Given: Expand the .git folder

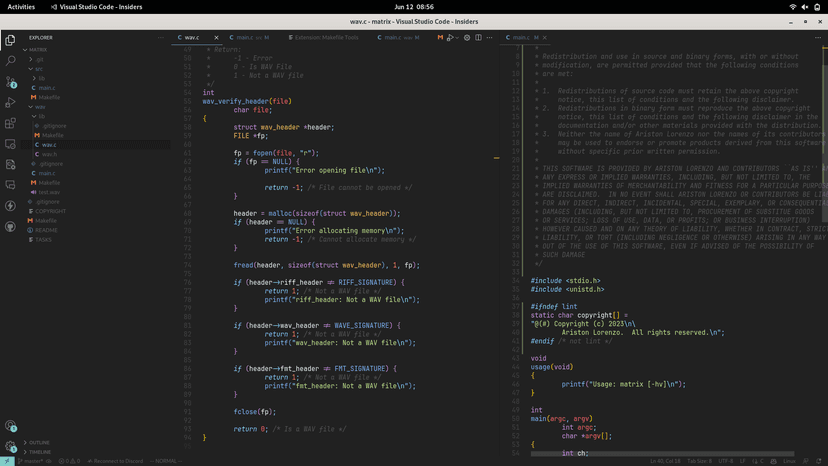Looking at the screenshot, I should pos(39,59).
